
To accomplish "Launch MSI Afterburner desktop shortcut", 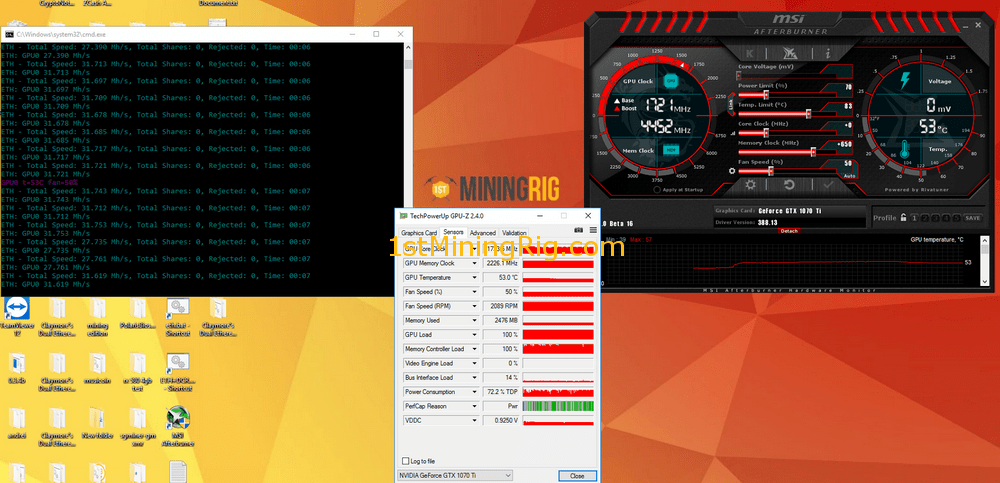I will pos(178,421).
